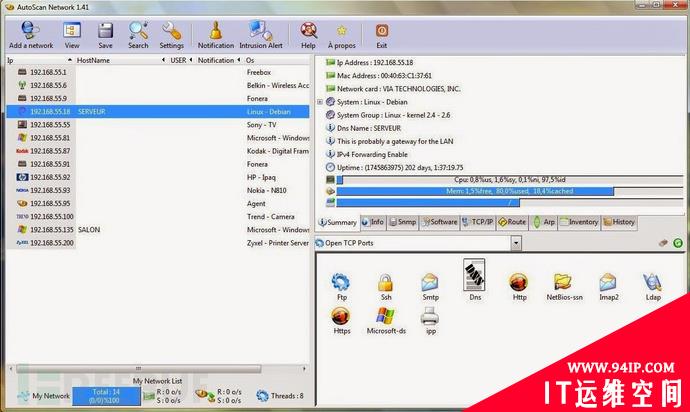Open Help from the toolbar
The image size is (690, 412).
[308, 34]
